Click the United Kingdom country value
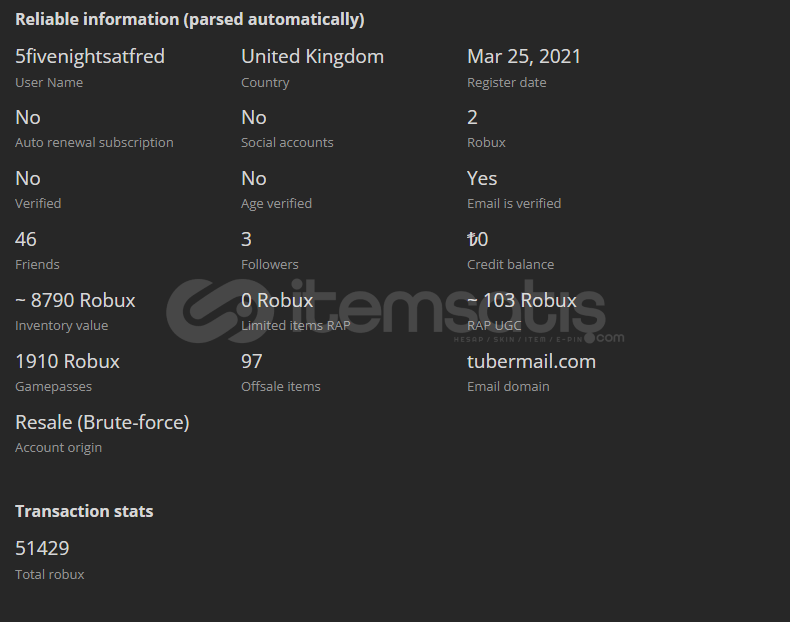This screenshot has width=790, height=622. coord(312,56)
